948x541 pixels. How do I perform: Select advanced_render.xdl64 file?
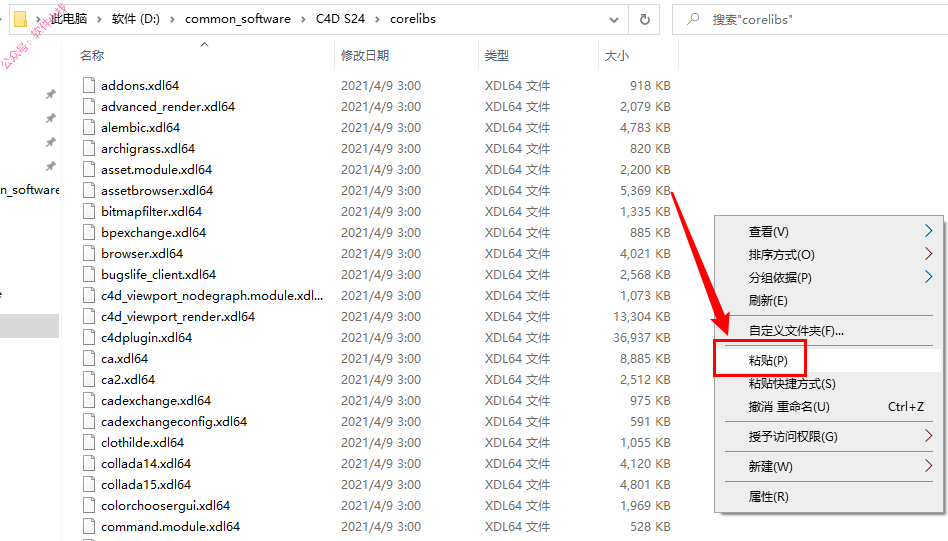click(167, 106)
